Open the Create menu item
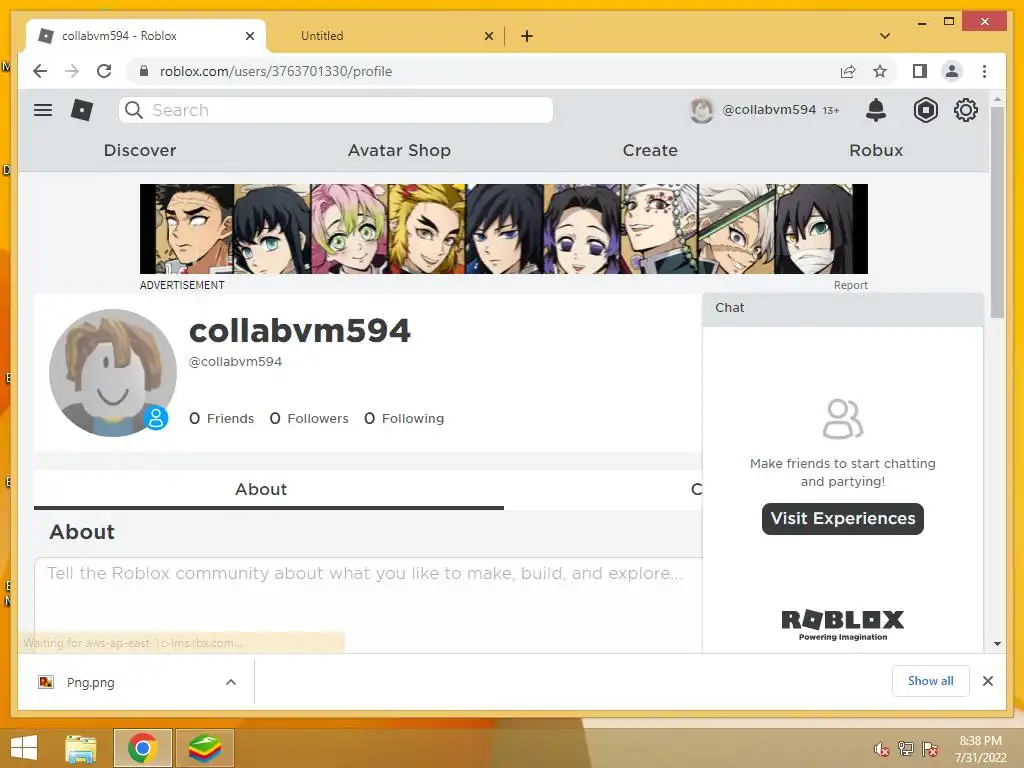 (650, 150)
